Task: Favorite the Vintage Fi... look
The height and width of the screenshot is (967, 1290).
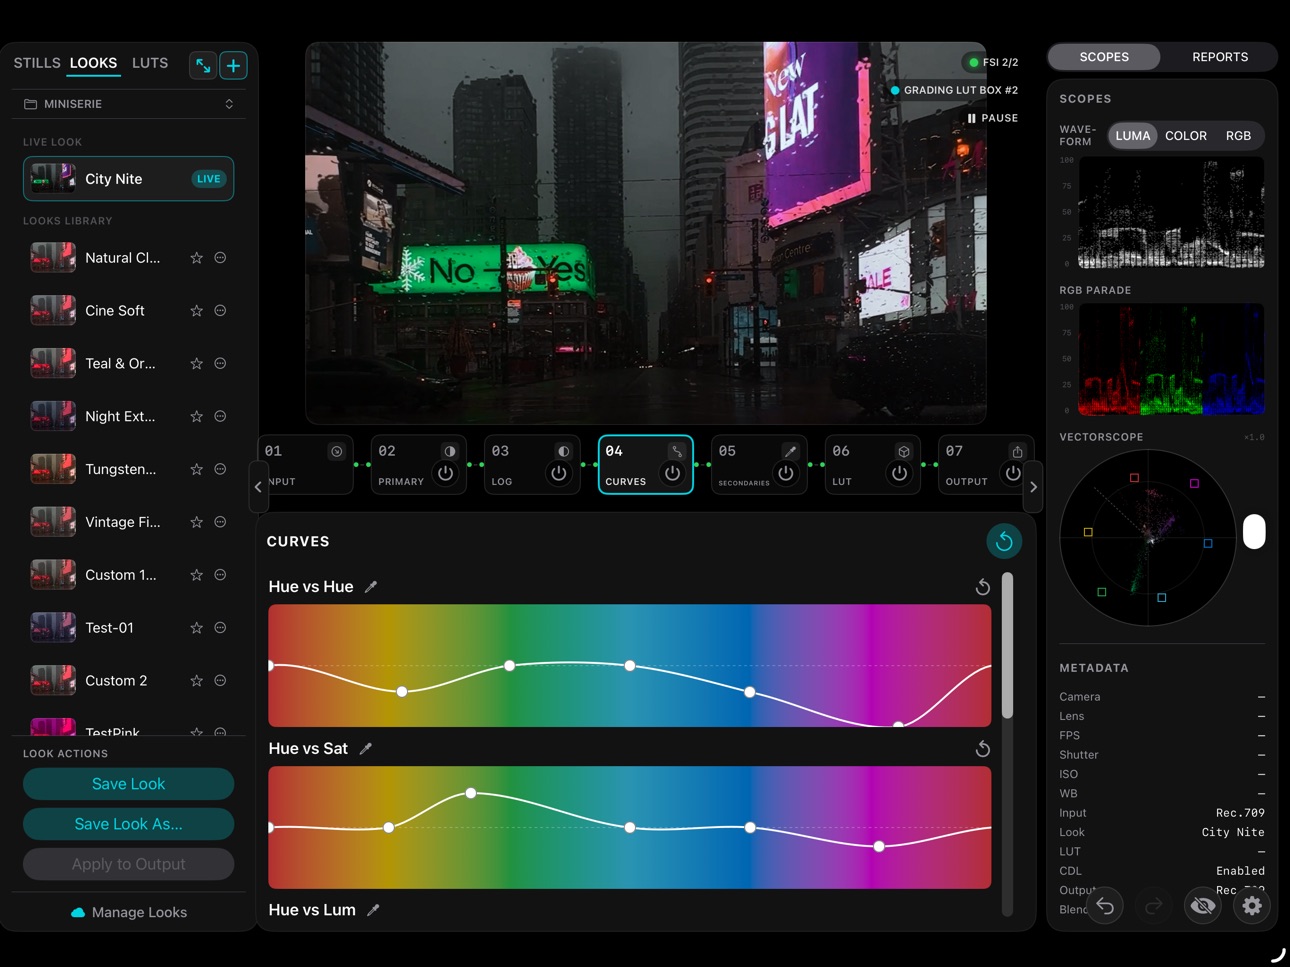Action: pos(196,522)
